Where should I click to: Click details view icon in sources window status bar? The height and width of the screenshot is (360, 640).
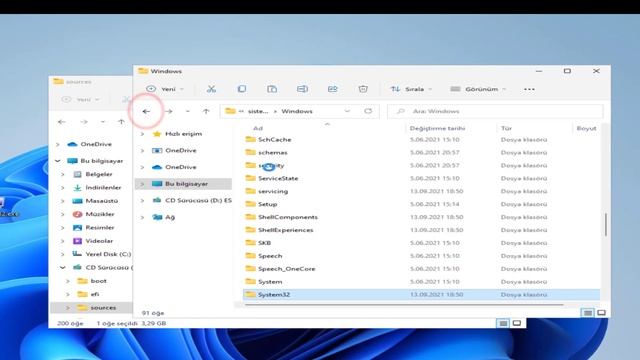click(x=503, y=323)
